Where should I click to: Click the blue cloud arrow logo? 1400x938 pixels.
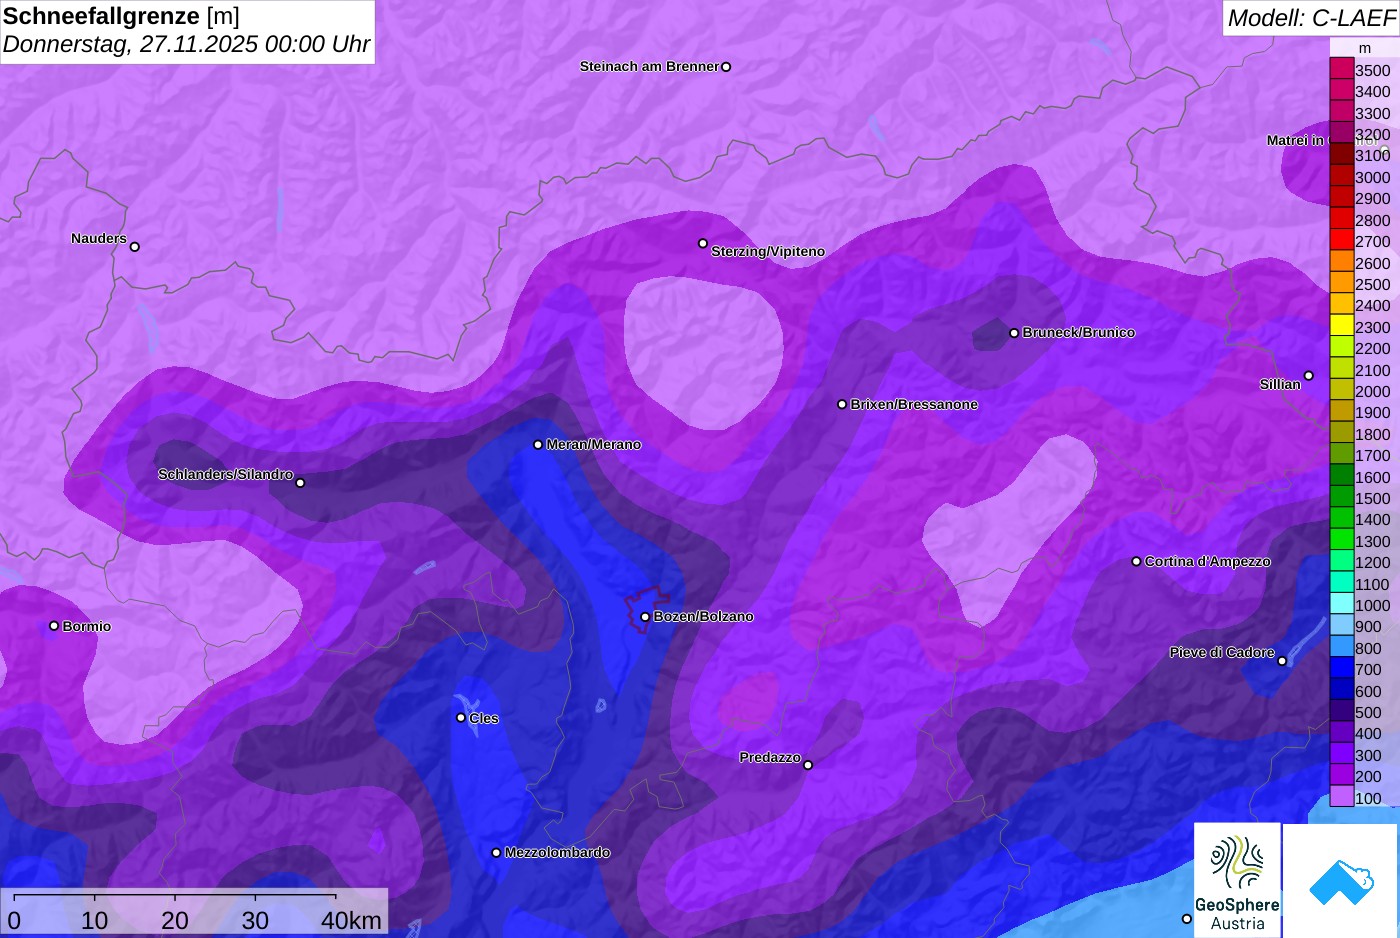click(1341, 882)
